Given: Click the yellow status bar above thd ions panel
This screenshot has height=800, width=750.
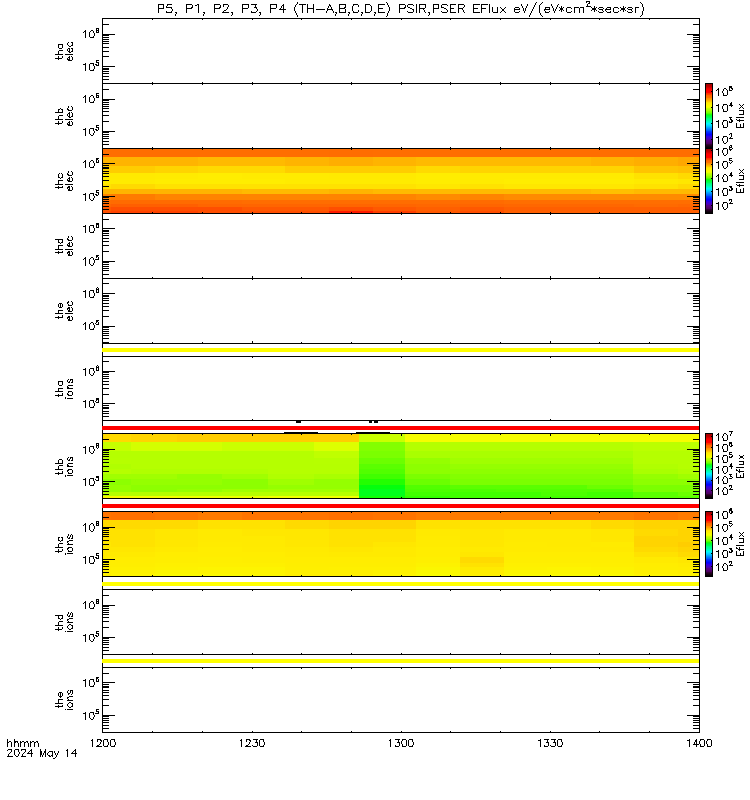Looking at the screenshot, I should 401,584.
